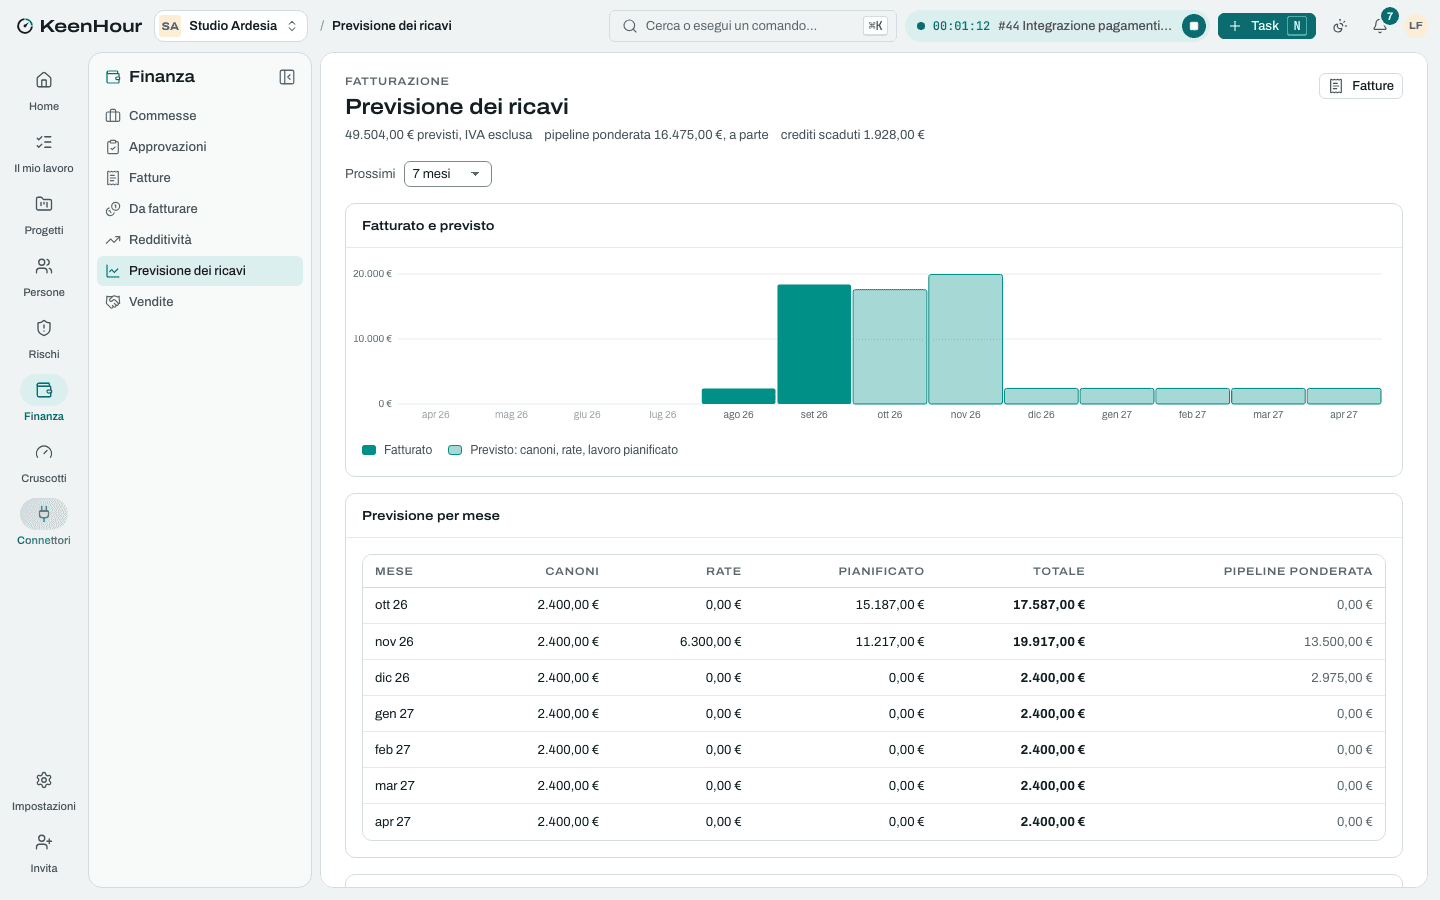Toggle the theme appearance icon
Image resolution: width=1440 pixels, height=900 pixels.
[1340, 26]
